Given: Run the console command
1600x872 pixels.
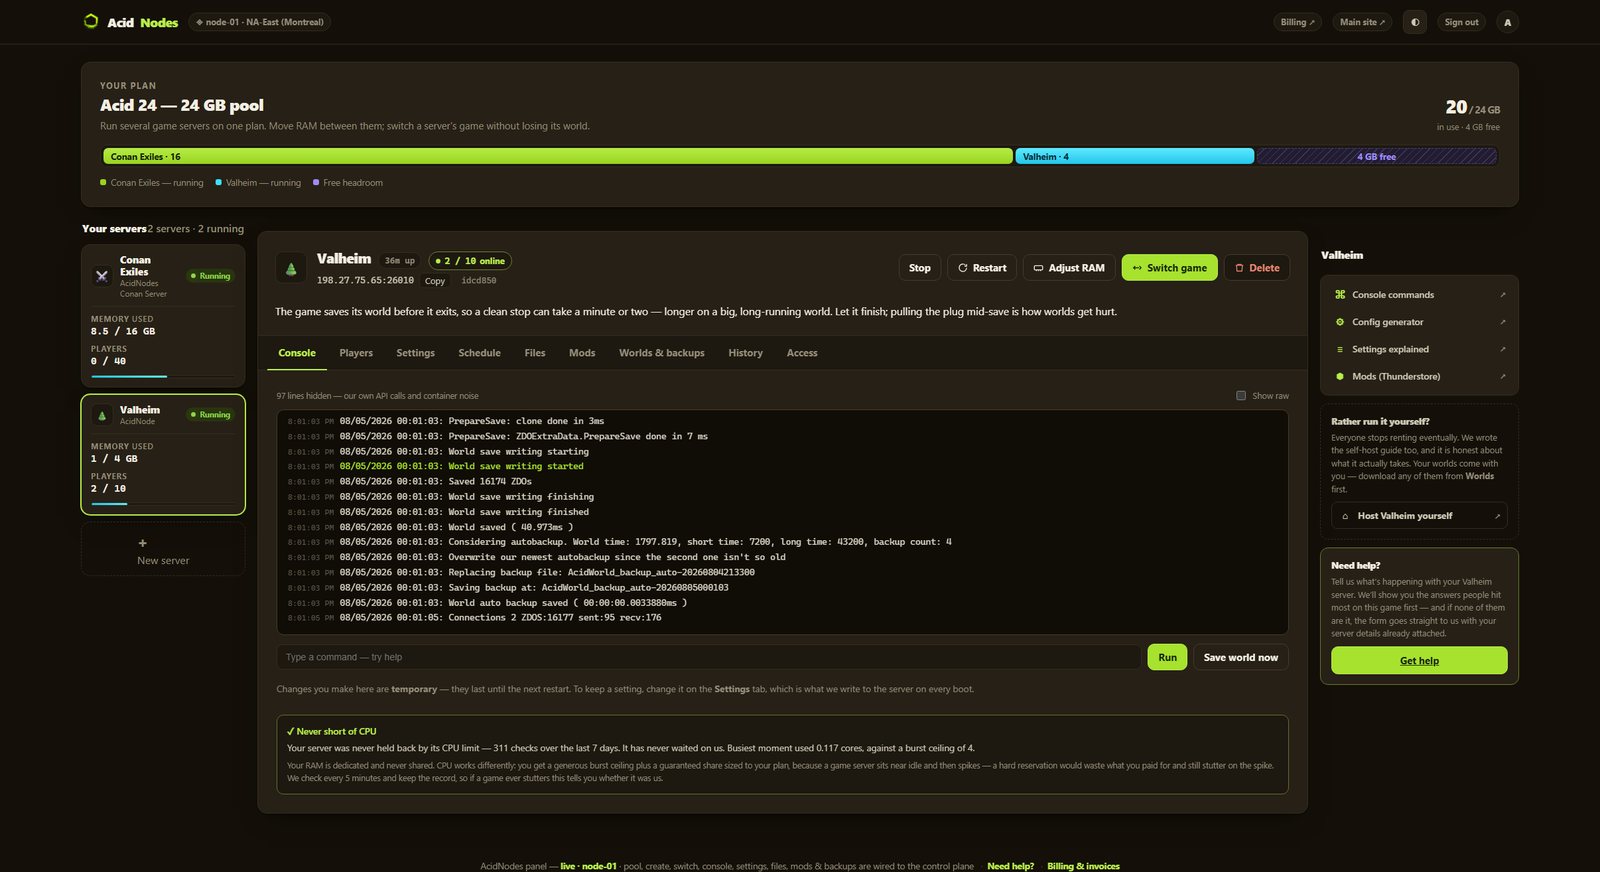Looking at the screenshot, I should 1167,657.
